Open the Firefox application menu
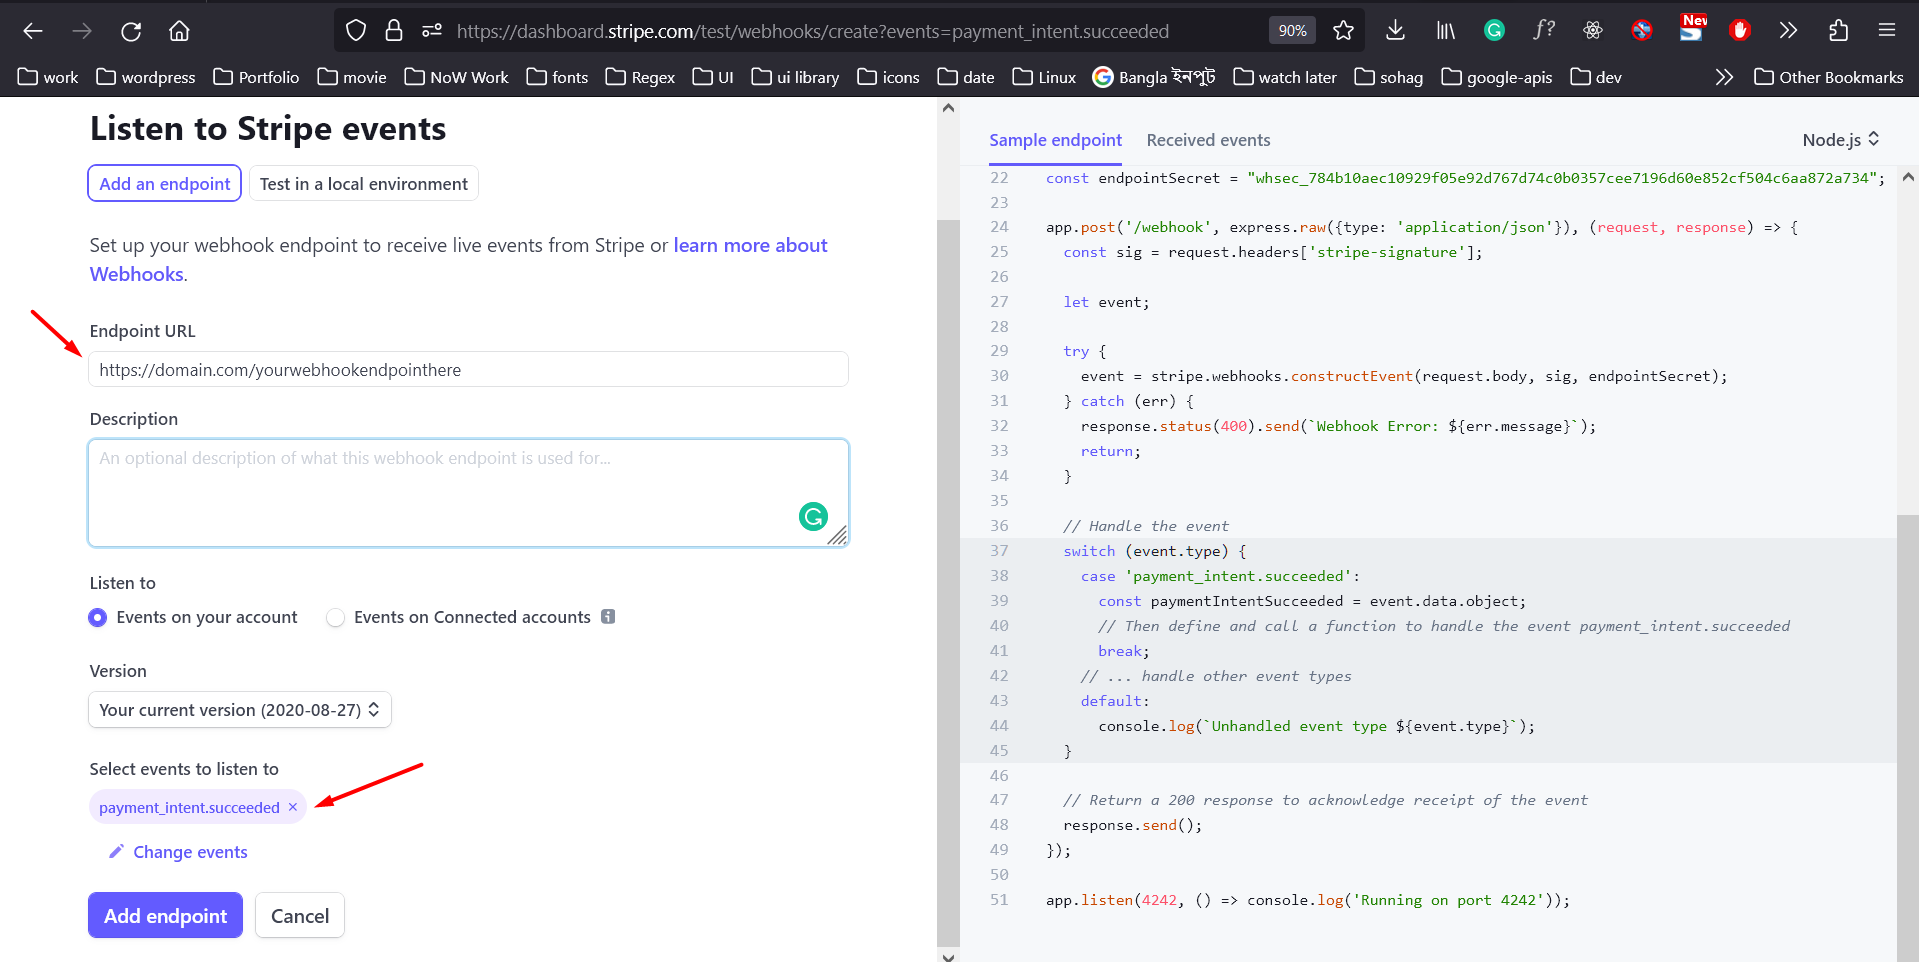Image resolution: width=1919 pixels, height=962 pixels. 1887,31
